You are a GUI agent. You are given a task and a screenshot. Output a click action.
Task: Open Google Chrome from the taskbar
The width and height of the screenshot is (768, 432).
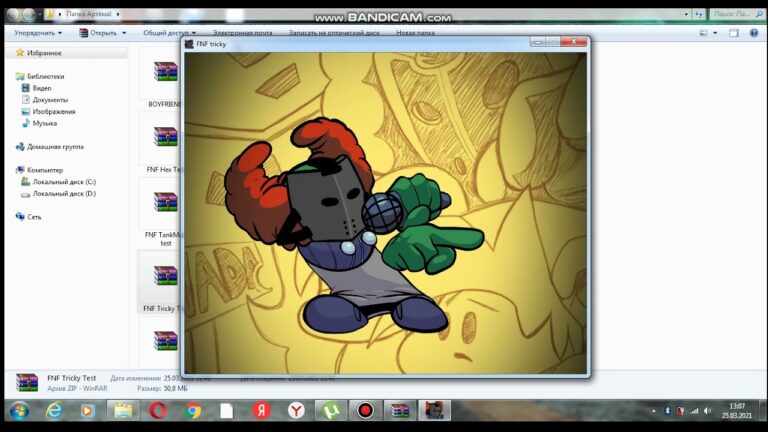[193, 410]
